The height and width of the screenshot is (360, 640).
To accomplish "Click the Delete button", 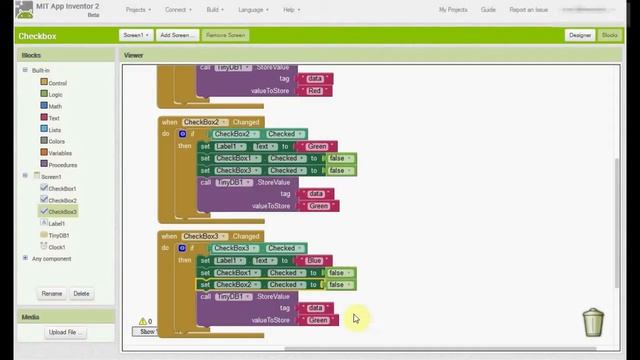I will (x=81, y=293).
